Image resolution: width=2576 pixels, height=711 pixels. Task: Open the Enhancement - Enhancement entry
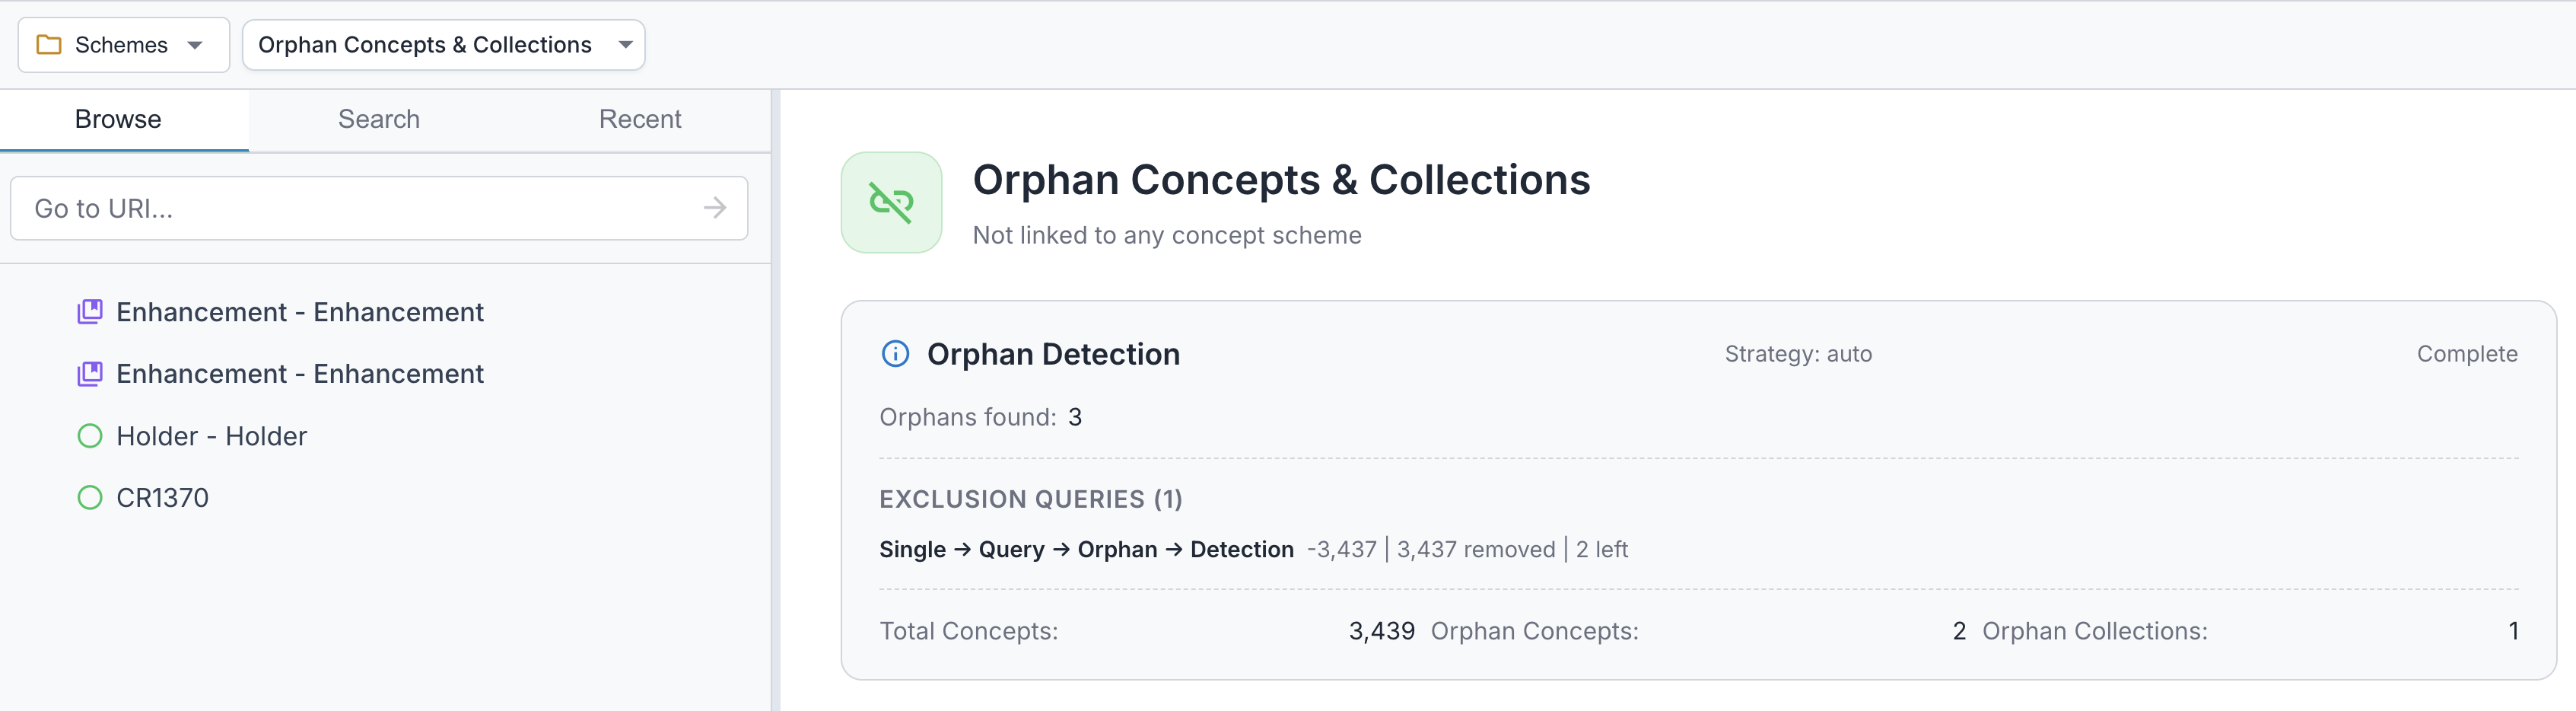coord(299,311)
